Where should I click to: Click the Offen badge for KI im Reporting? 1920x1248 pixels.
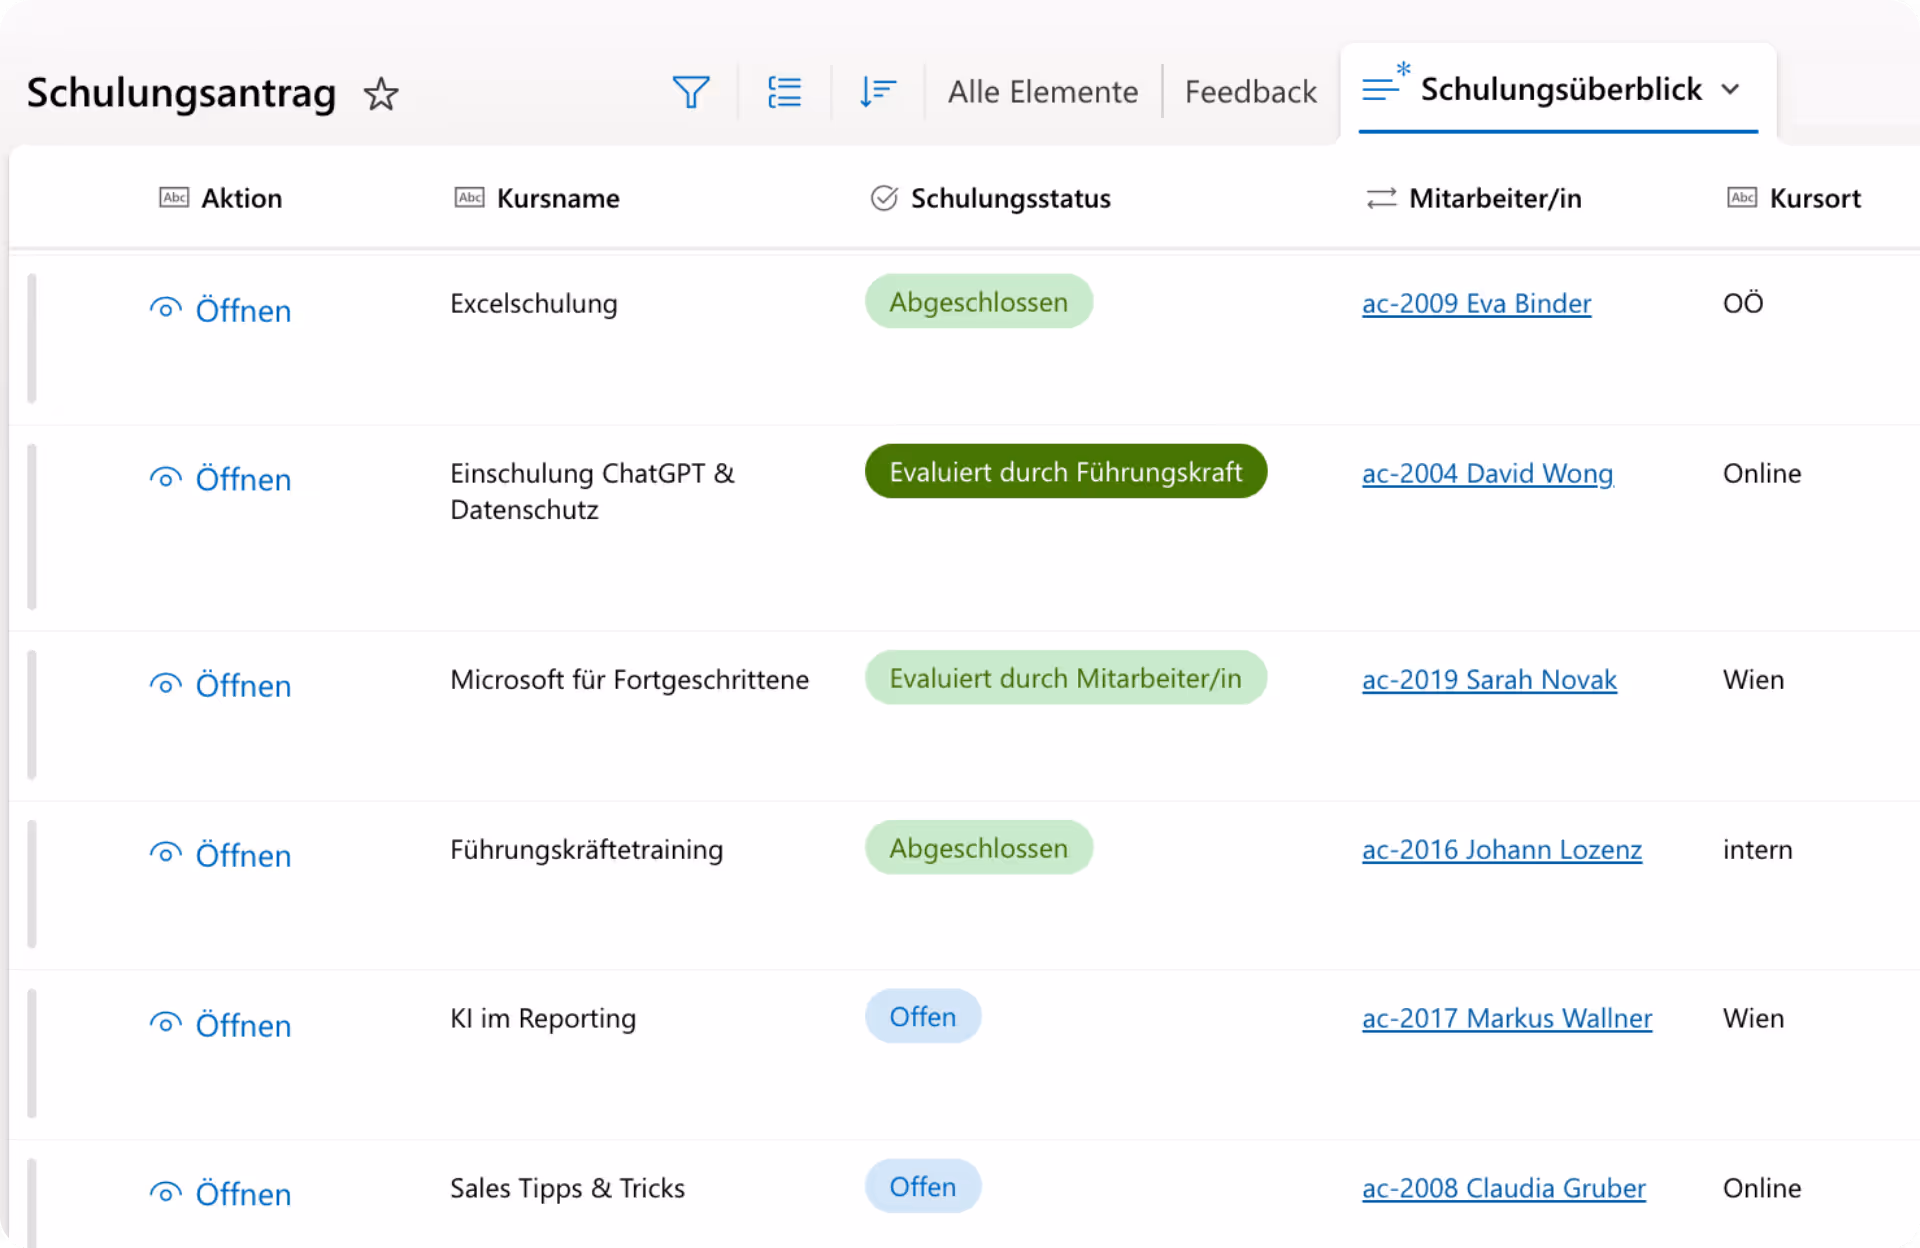click(x=922, y=1017)
